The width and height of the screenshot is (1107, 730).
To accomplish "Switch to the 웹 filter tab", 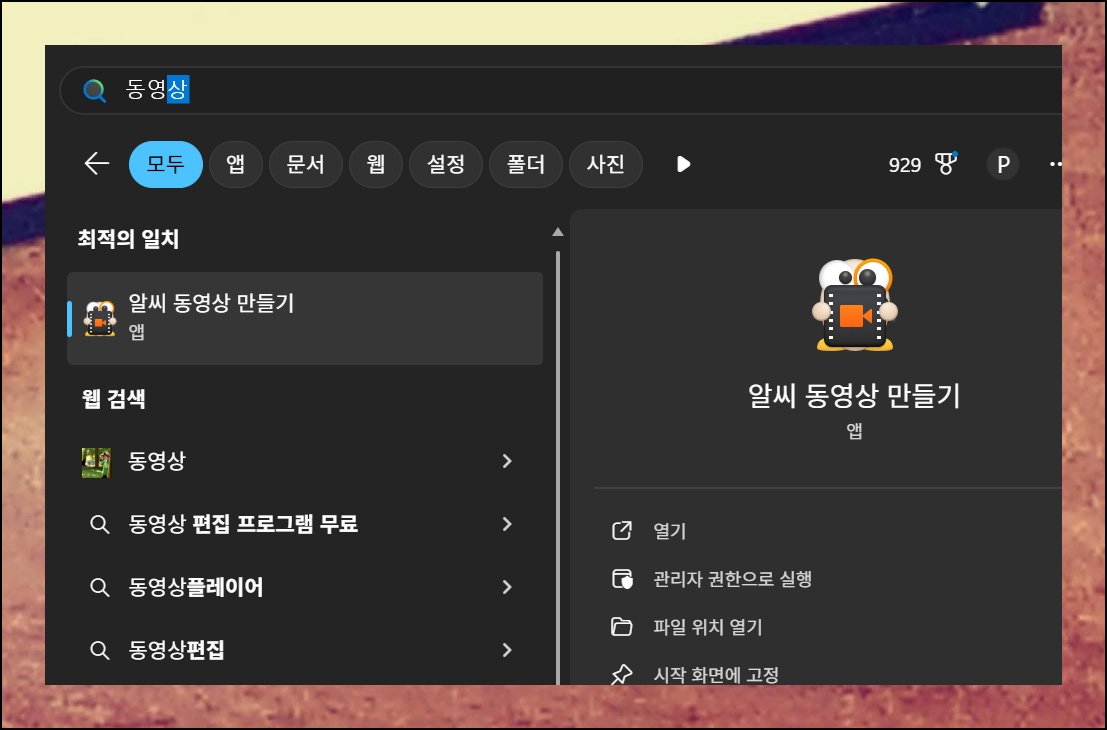I will [x=376, y=164].
